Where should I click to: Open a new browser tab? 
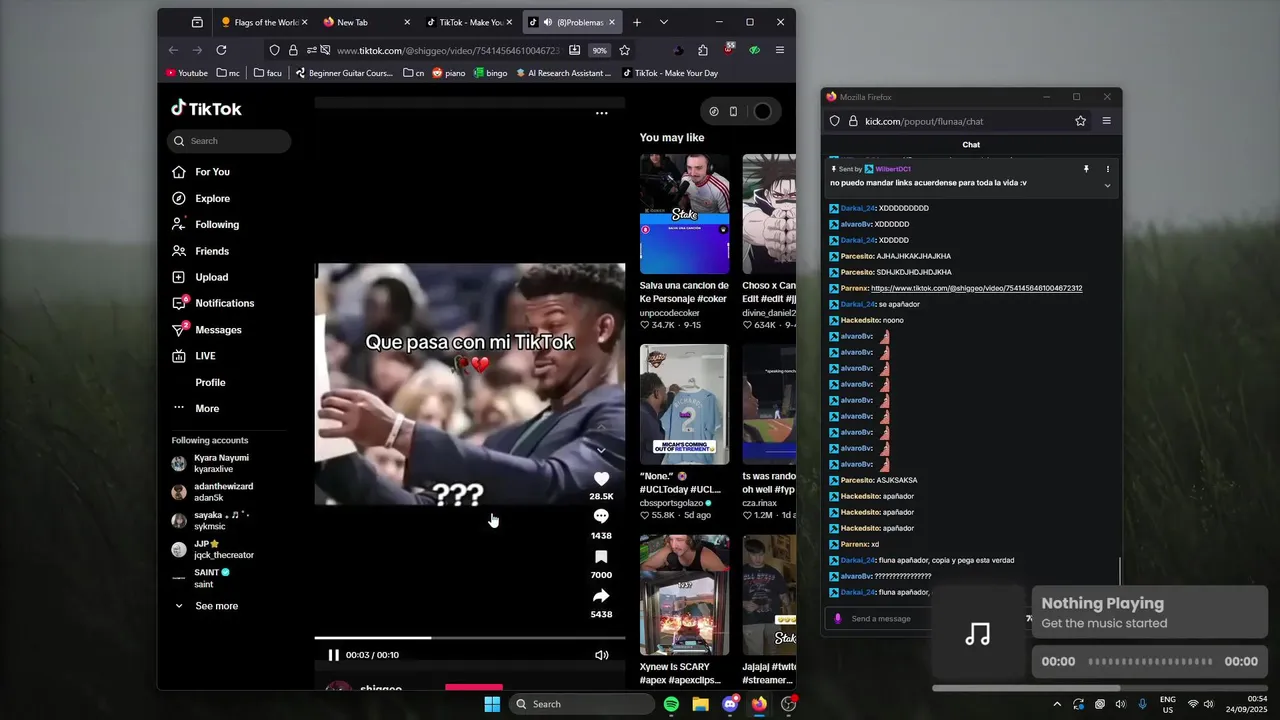(x=637, y=22)
